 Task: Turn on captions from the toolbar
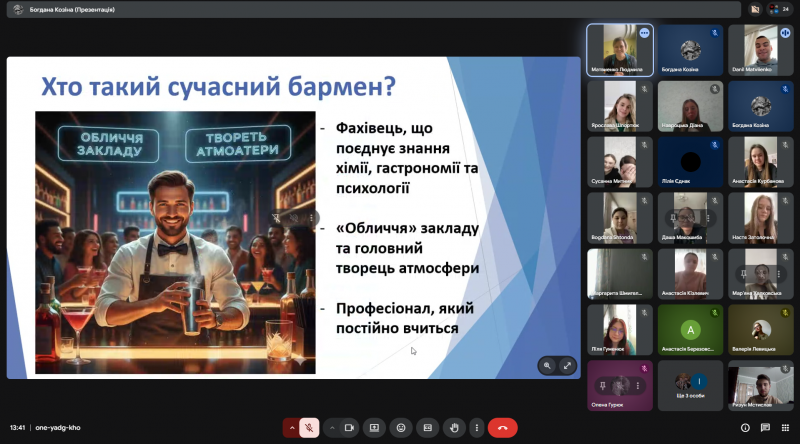(x=427, y=427)
